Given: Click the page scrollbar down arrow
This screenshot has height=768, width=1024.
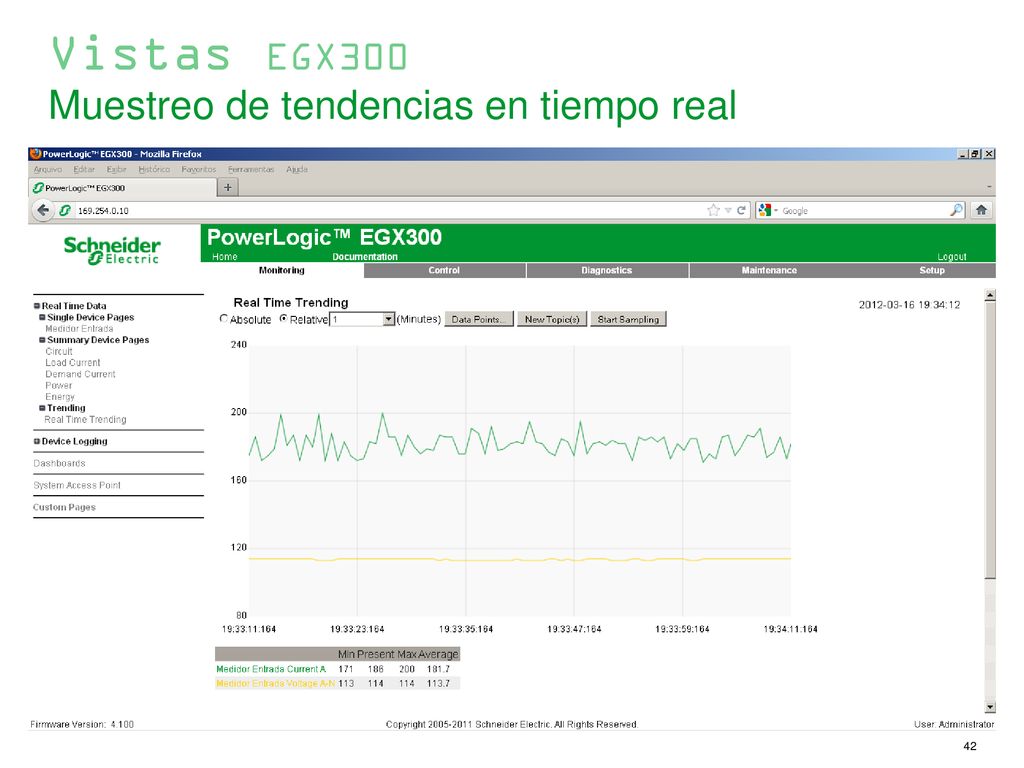Looking at the screenshot, I should [x=990, y=707].
